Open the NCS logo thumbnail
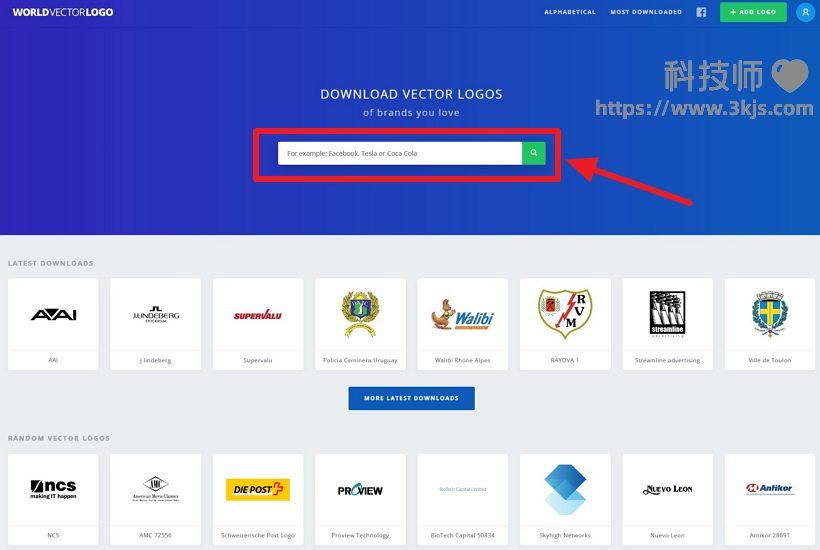The width and height of the screenshot is (820, 550). (53, 489)
